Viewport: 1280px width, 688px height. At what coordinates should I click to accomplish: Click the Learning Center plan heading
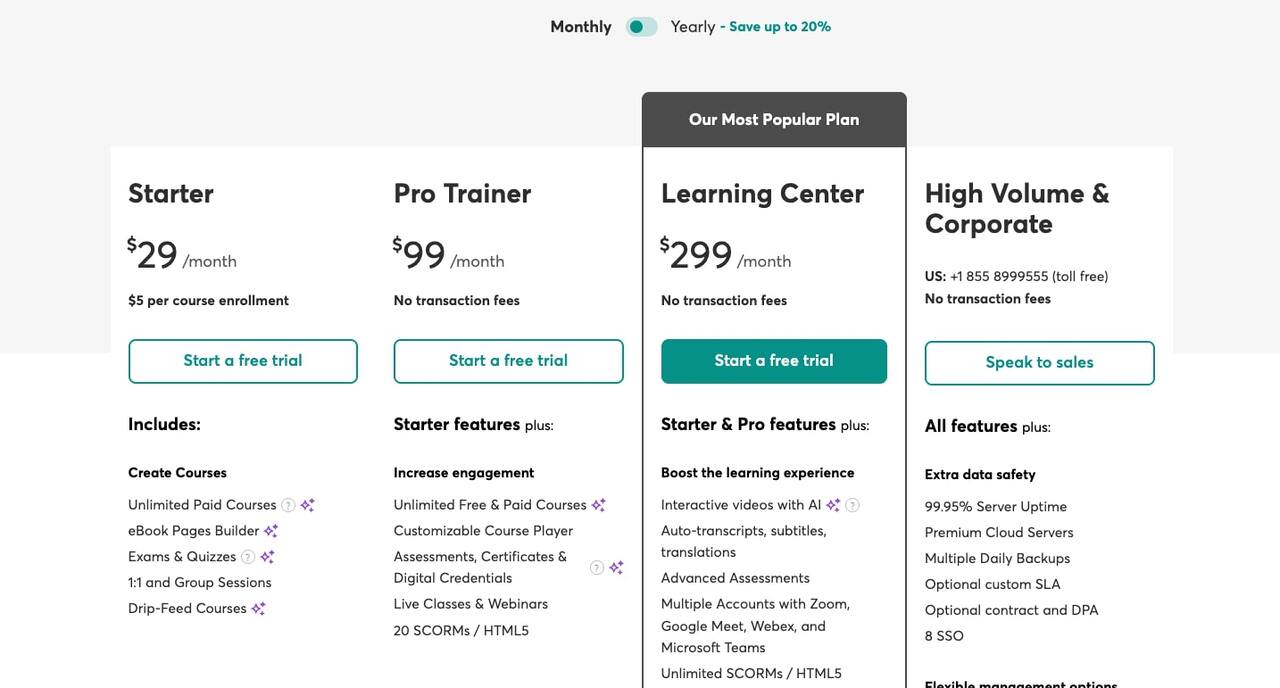click(x=762, y=193)
